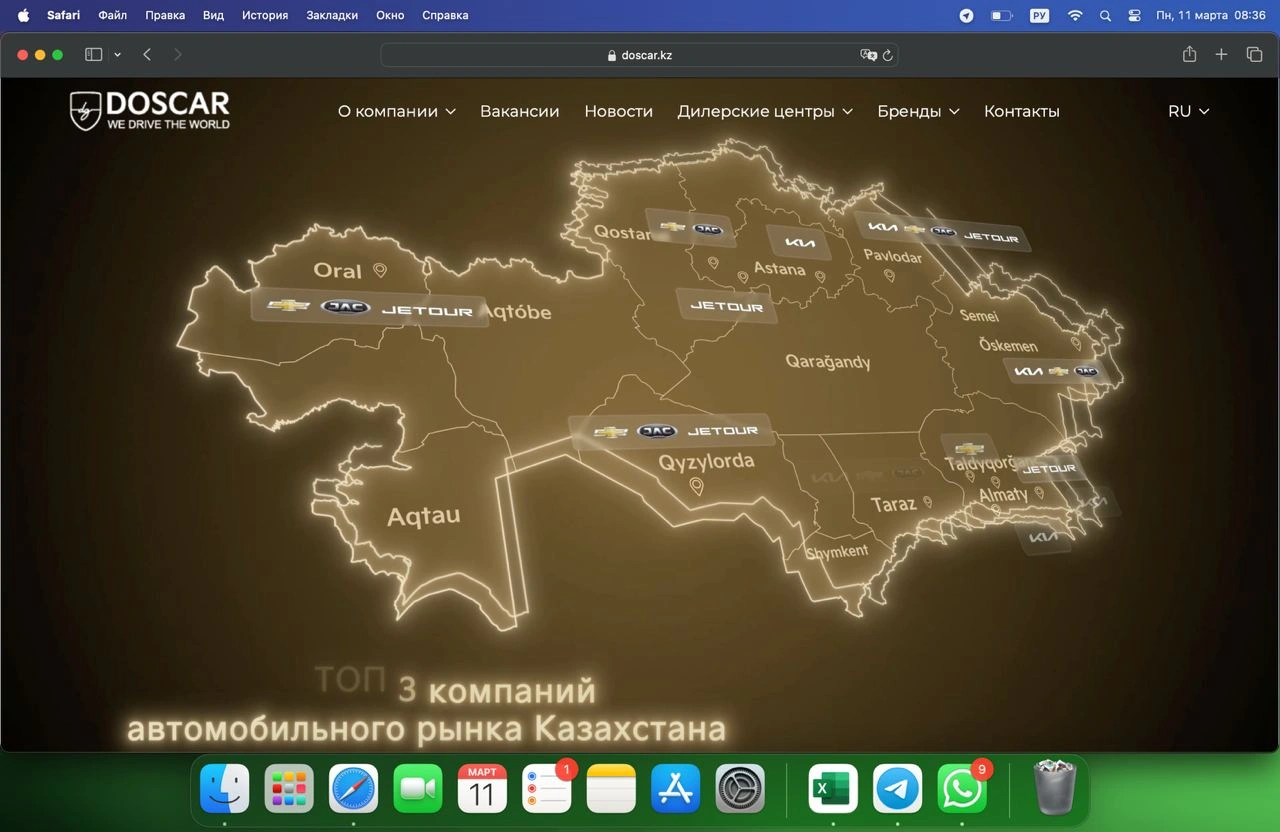1280x832 pixels.
Task: Open System Settings from the Dock
Action: (740, 789)
